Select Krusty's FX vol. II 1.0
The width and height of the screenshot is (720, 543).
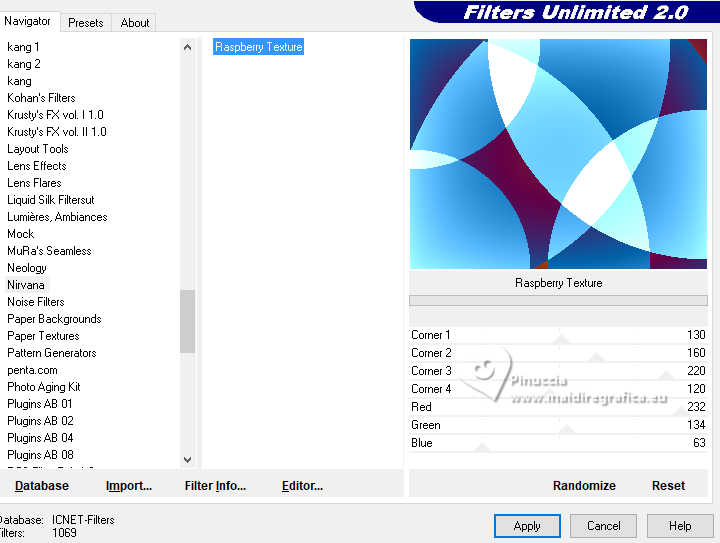pyautogui.click(x=57, y=132)
